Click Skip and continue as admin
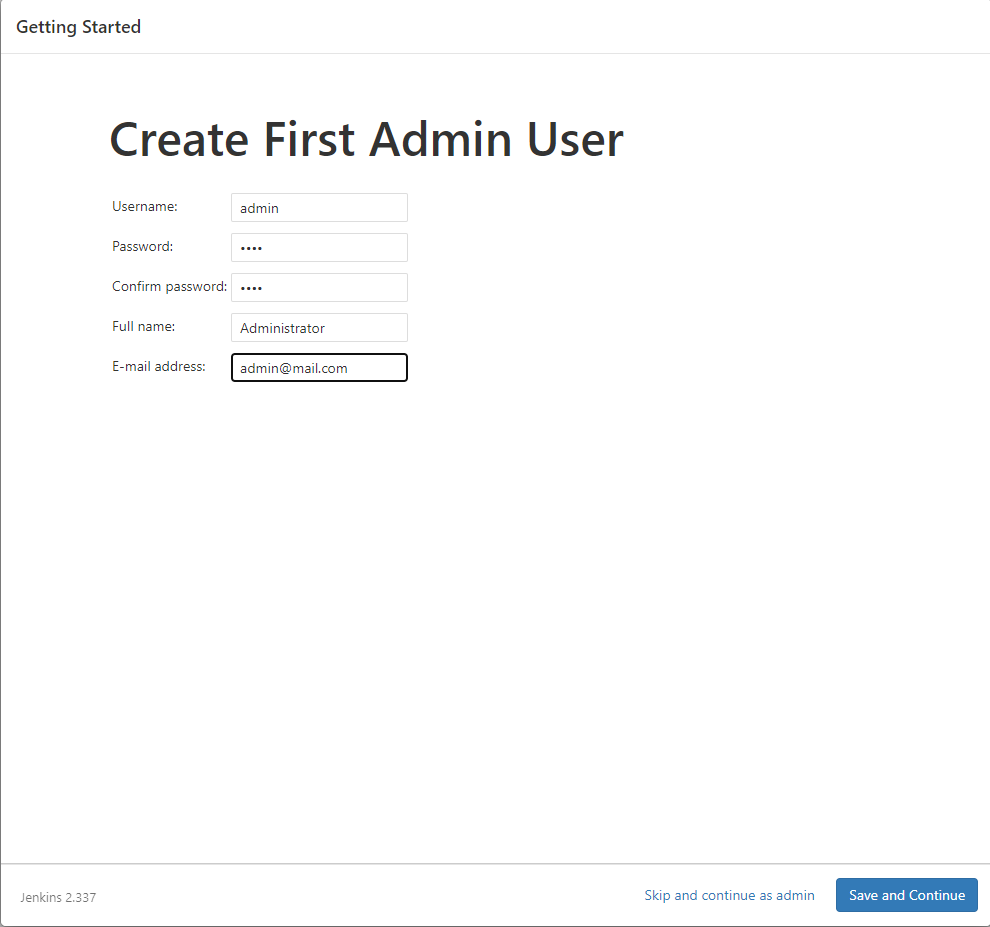 click(x=729, y=894)
